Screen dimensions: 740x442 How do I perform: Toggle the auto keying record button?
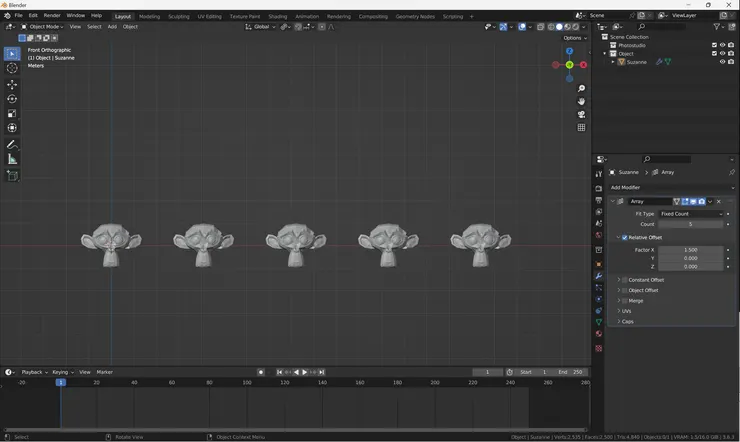[261, 372]
